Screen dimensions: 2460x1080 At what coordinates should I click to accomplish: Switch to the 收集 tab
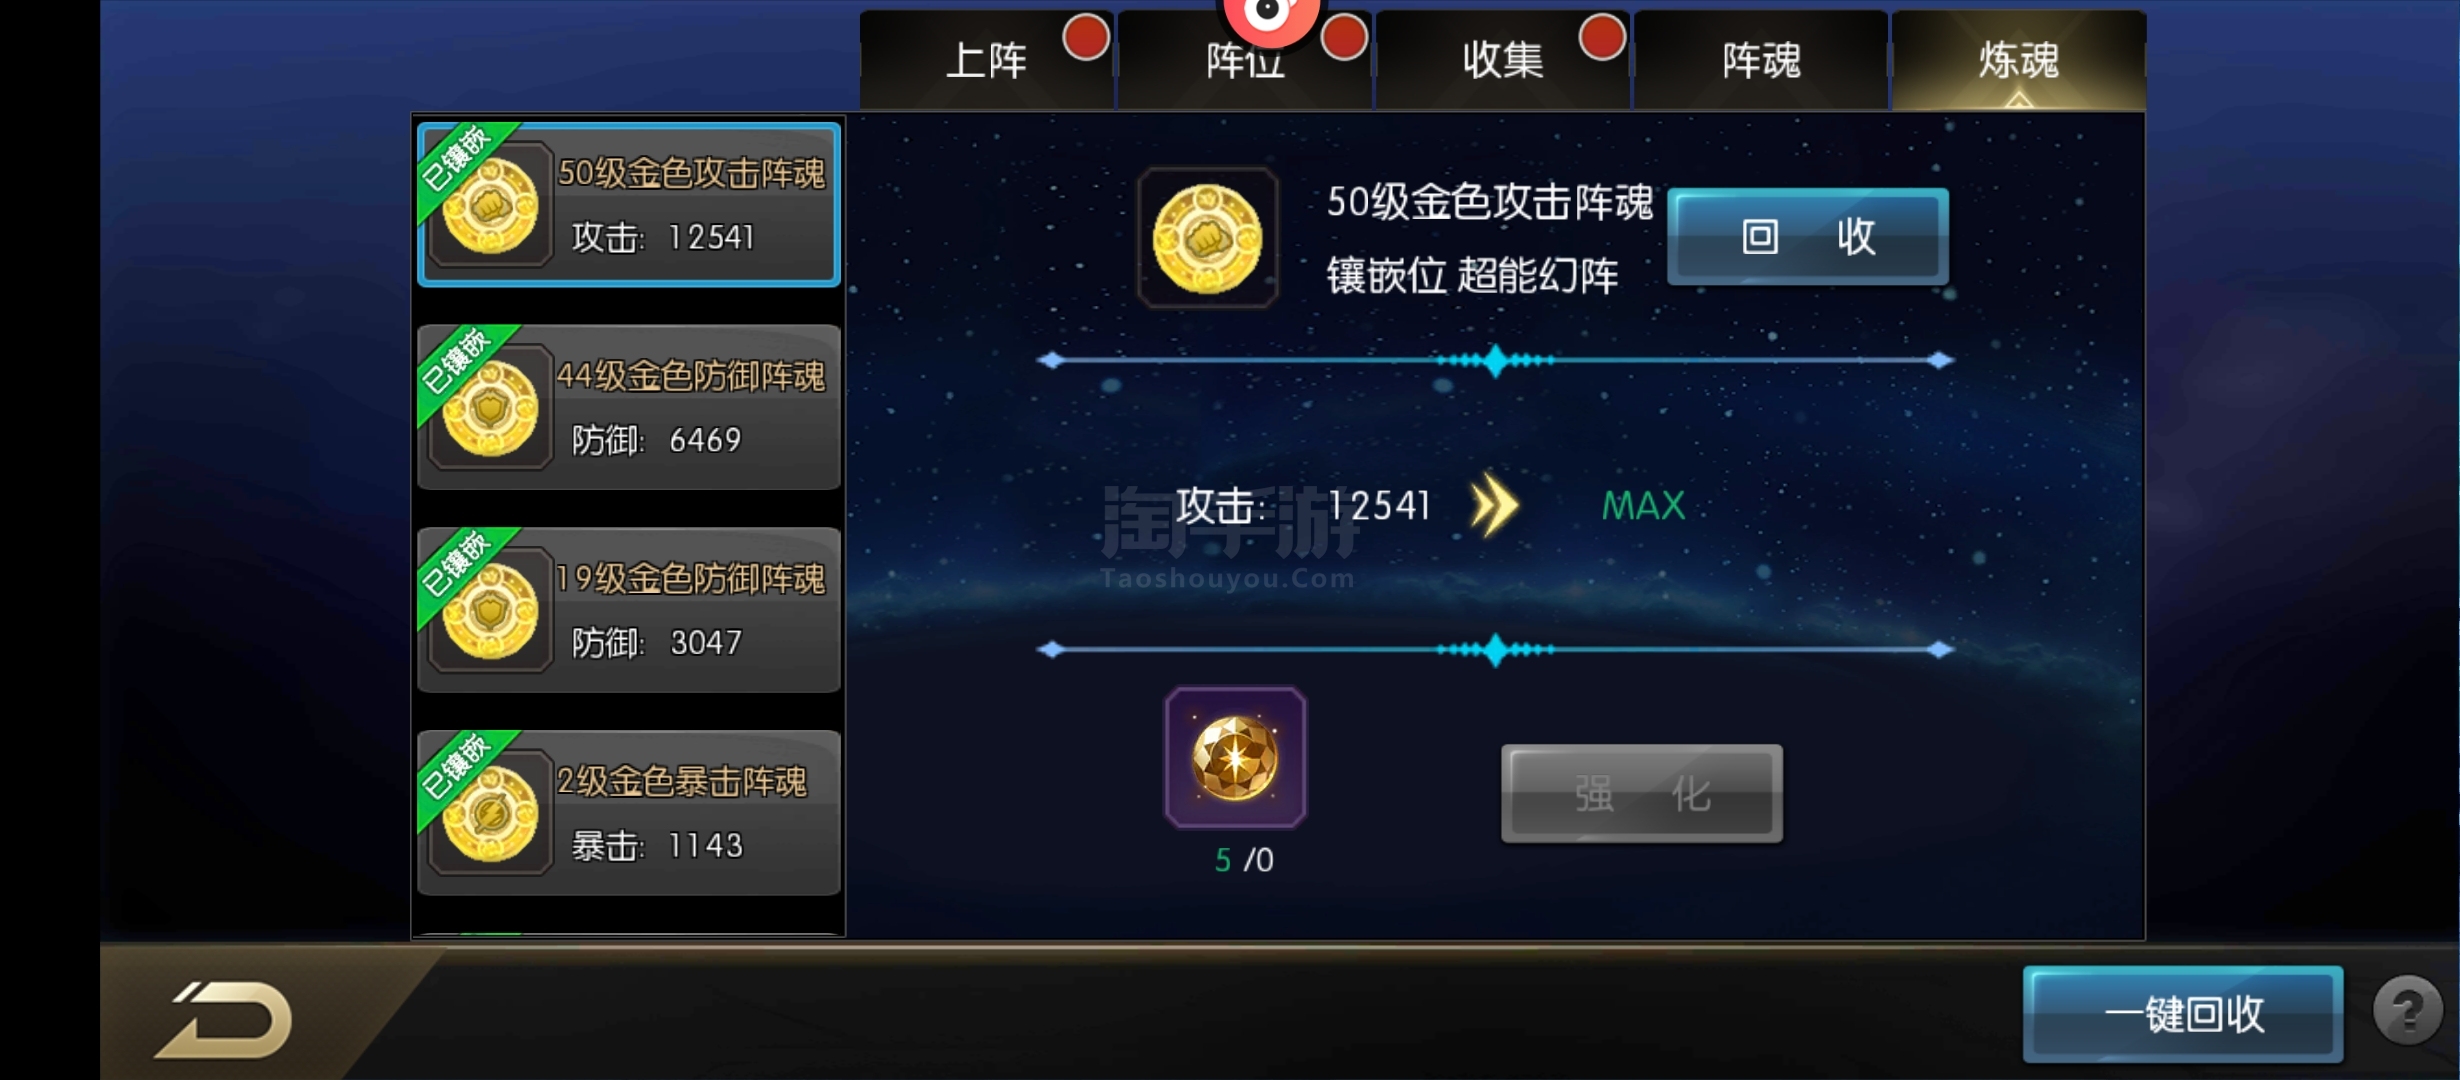point(1502,60)
